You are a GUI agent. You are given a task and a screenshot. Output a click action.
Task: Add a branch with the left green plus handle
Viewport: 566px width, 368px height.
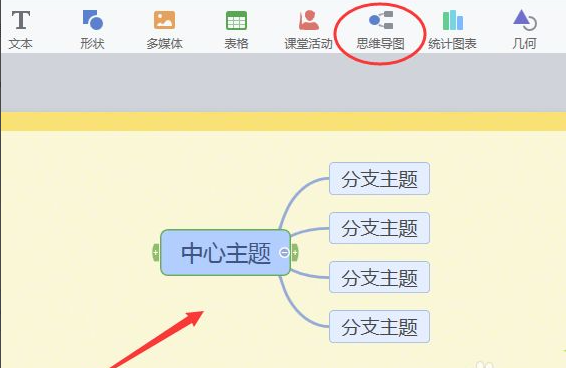click(156, 252)
